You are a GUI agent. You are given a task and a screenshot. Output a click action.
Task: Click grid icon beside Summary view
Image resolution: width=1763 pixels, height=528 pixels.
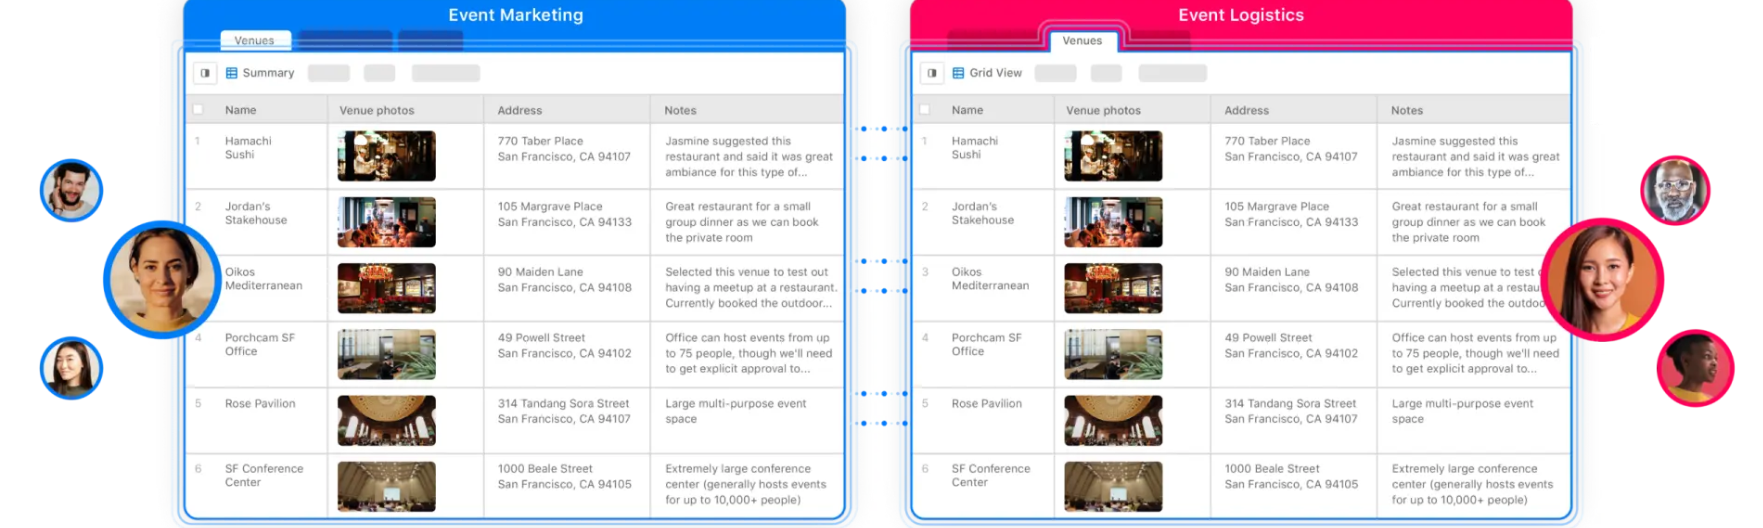pyautogui.click(x=232, y=73)
